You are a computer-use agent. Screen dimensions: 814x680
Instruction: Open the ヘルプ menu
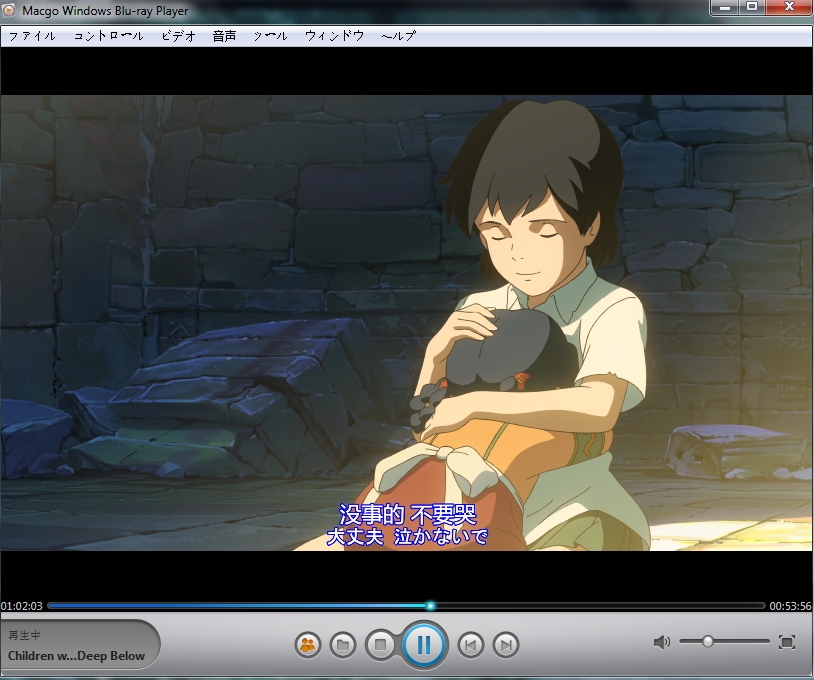(398, 36)
